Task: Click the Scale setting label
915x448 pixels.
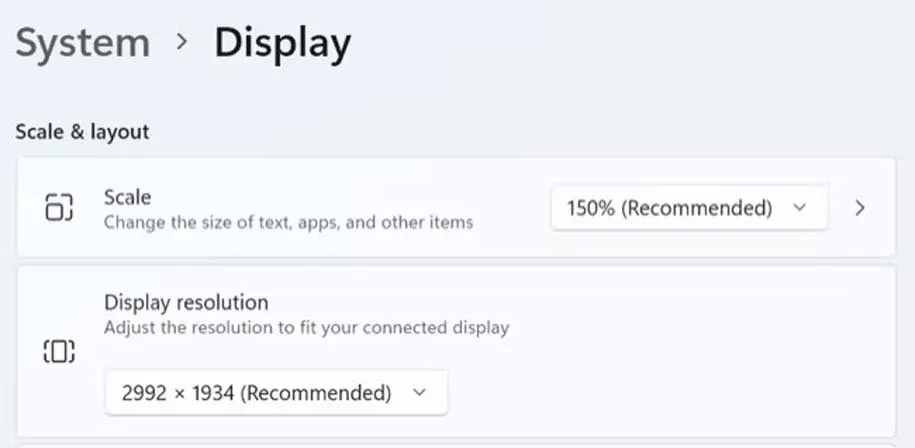Action: (x=127, y=197)
